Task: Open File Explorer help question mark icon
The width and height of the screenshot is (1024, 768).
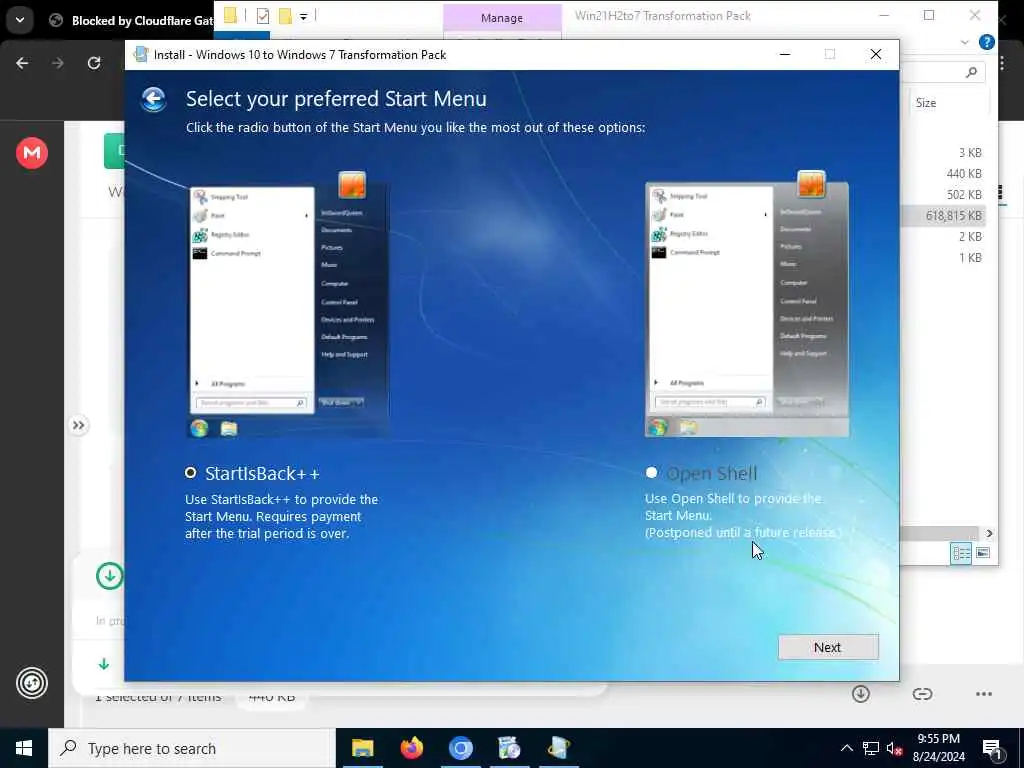Action: click(x=987, y=42)
